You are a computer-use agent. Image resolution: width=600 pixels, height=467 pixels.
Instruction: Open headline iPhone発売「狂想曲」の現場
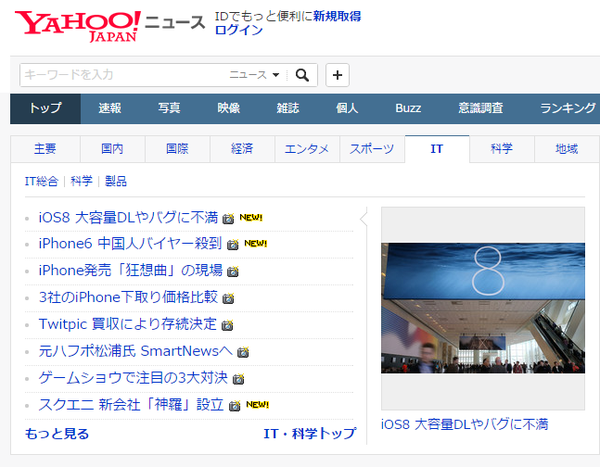(x=130, y=271)
